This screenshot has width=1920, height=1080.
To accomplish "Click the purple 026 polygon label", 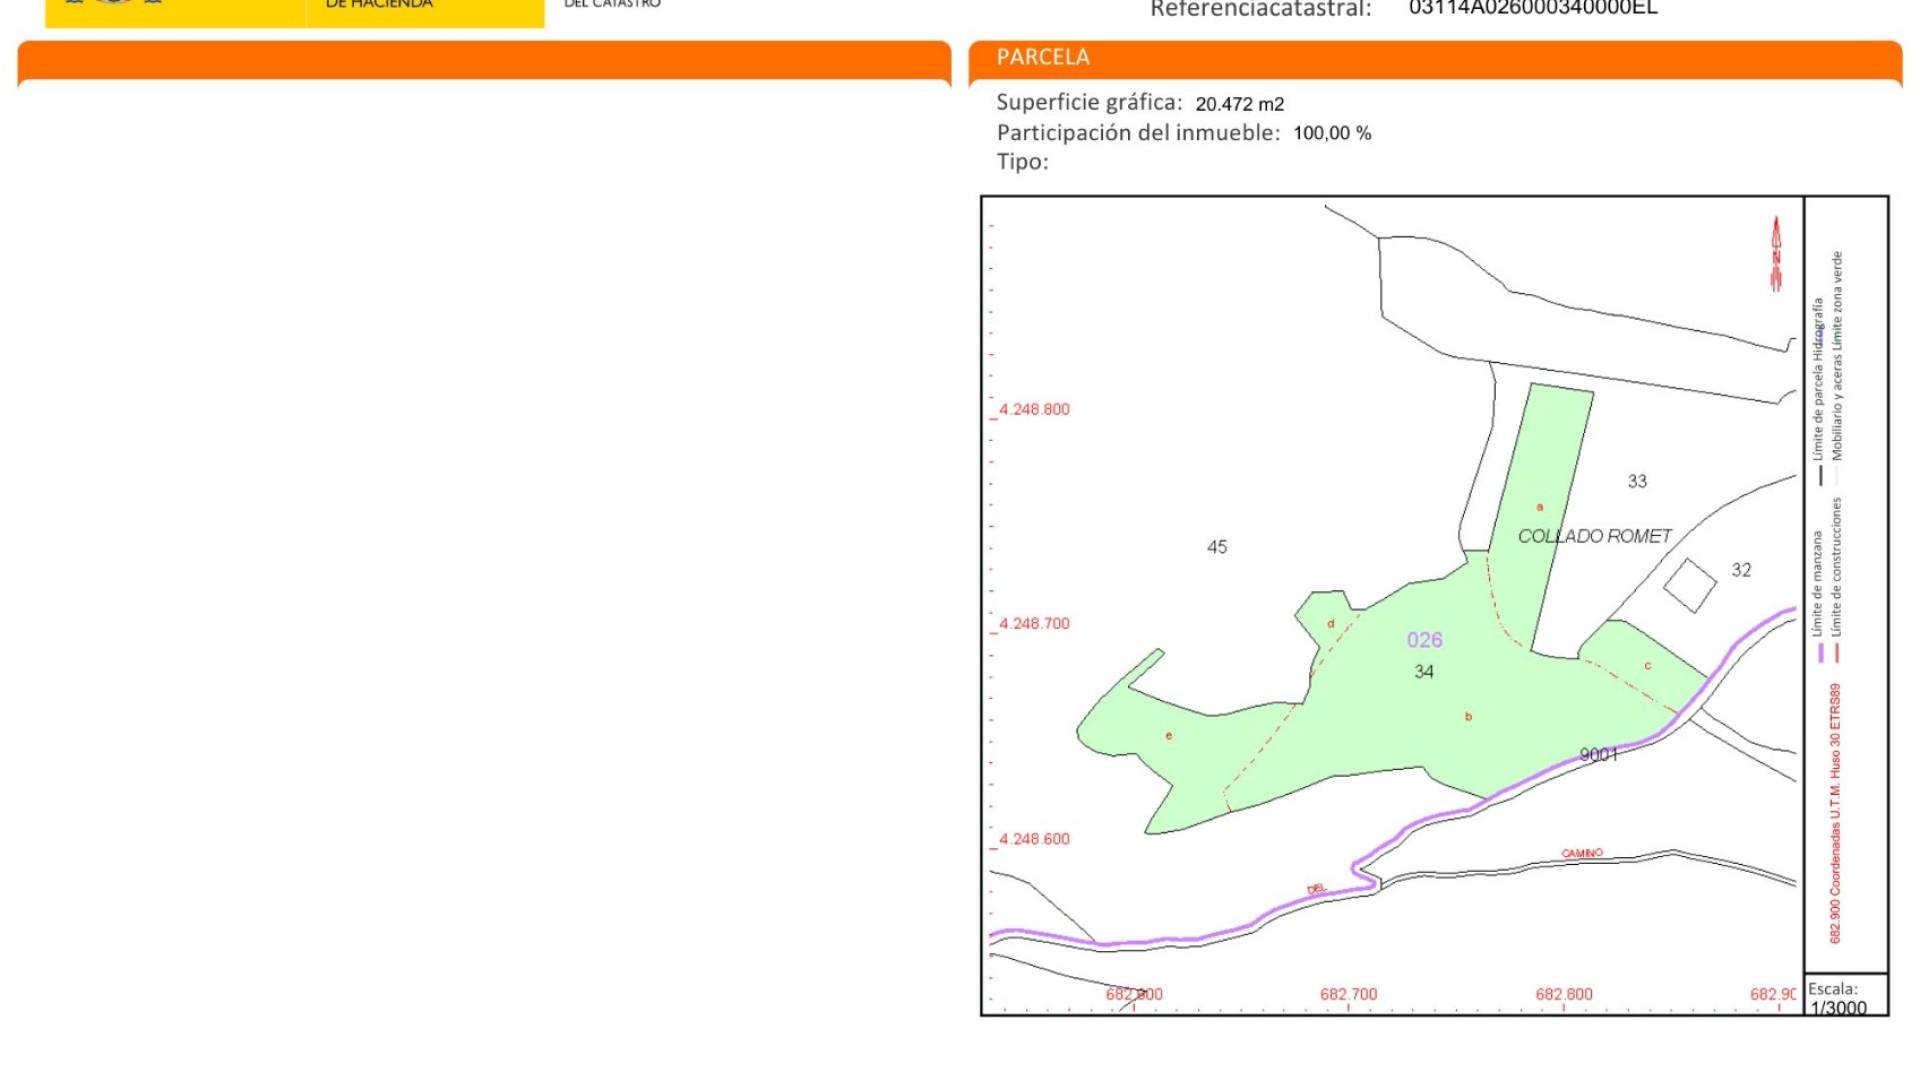I will pos(1424,640).
